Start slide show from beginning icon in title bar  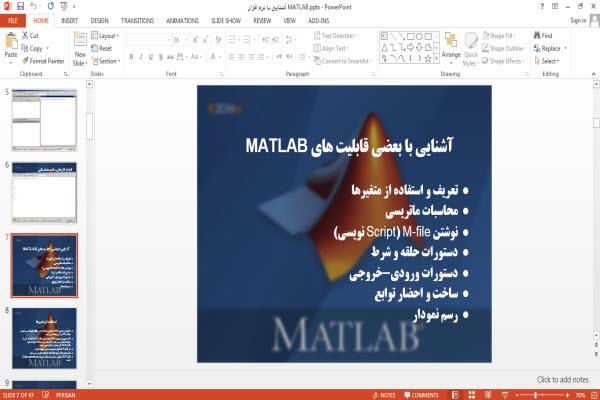click(x=64, y=6)
